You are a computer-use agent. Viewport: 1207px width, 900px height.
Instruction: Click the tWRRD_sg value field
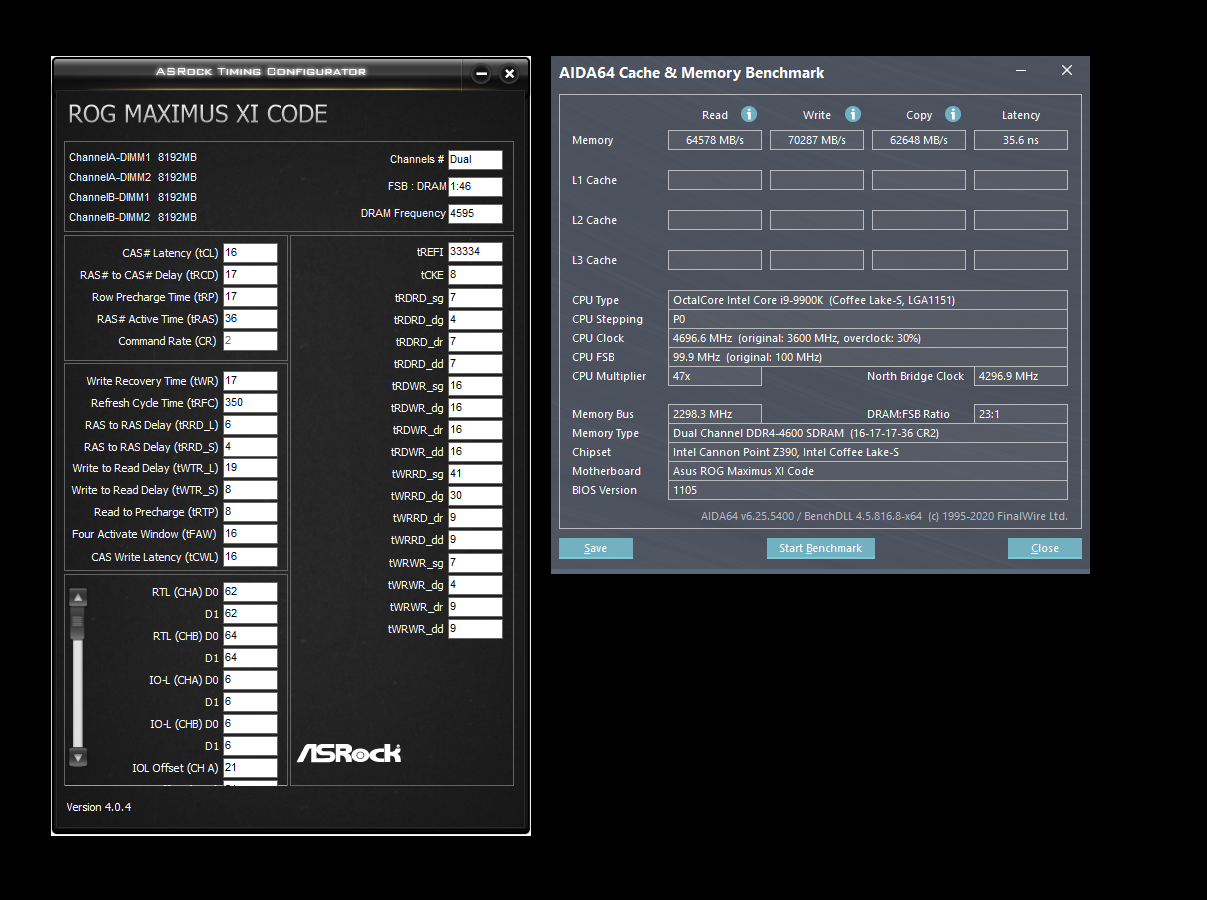click(x=475, y=474)
